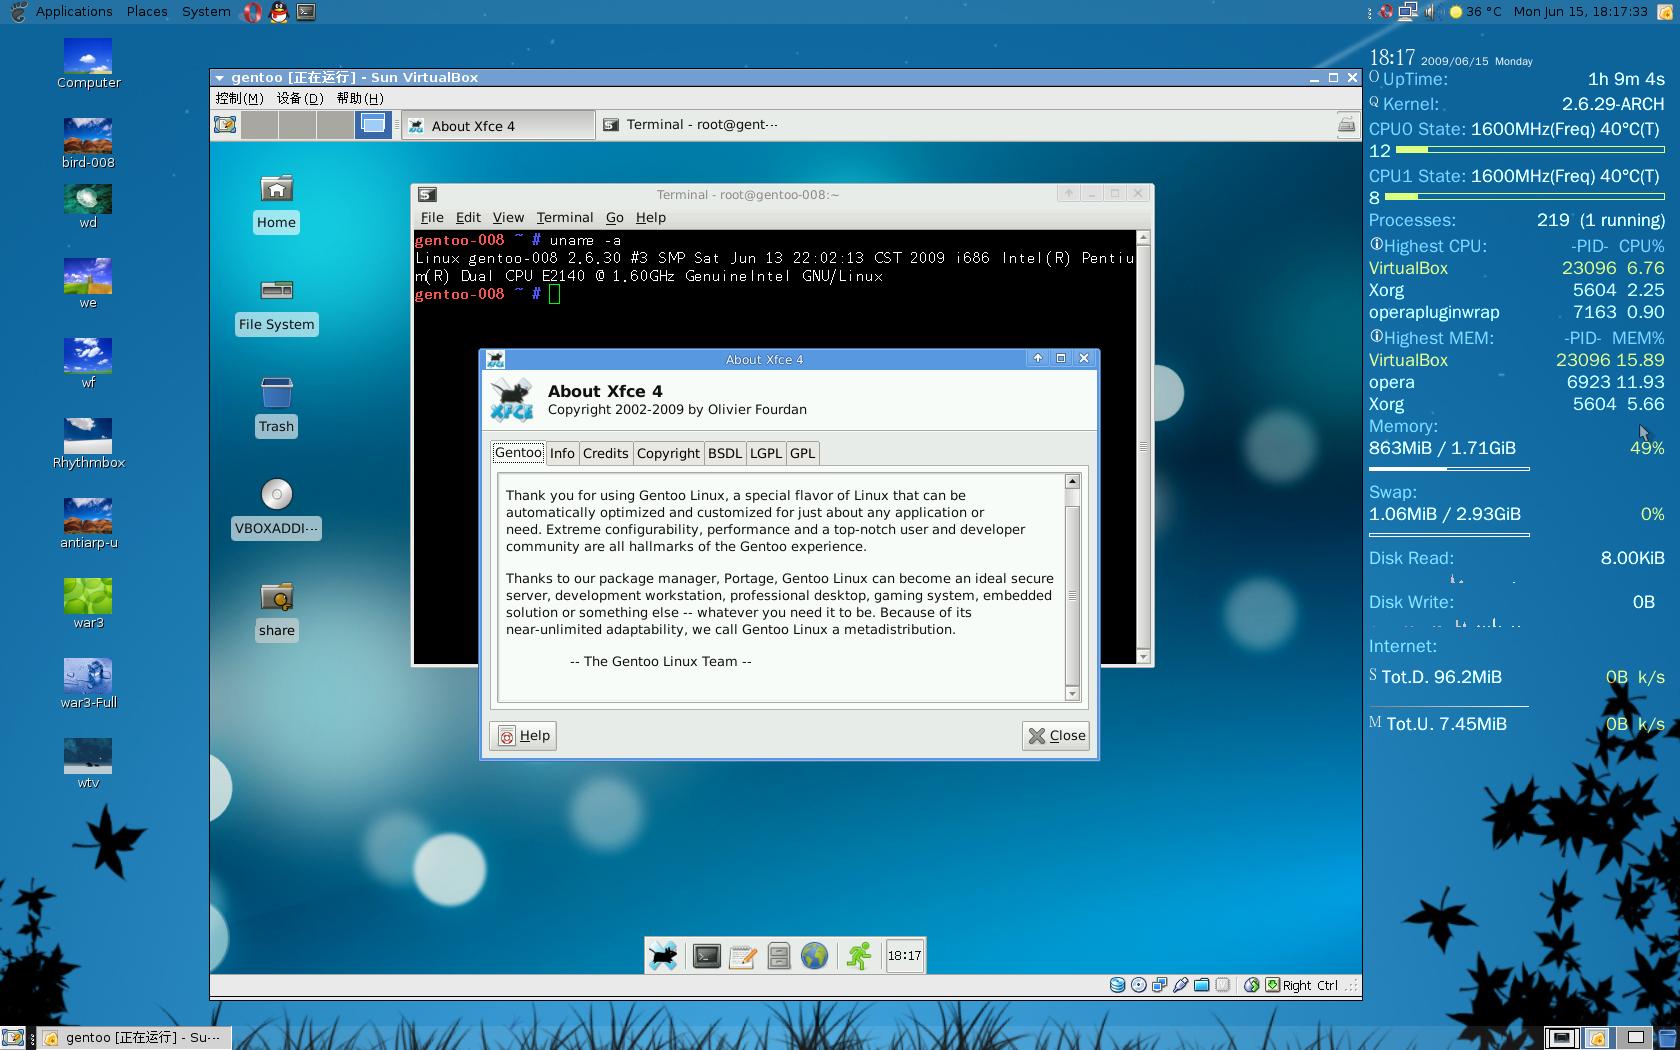1680x1050 pixels.
Task: Switch to the Copyright tab
Action: tap(668, 453)
